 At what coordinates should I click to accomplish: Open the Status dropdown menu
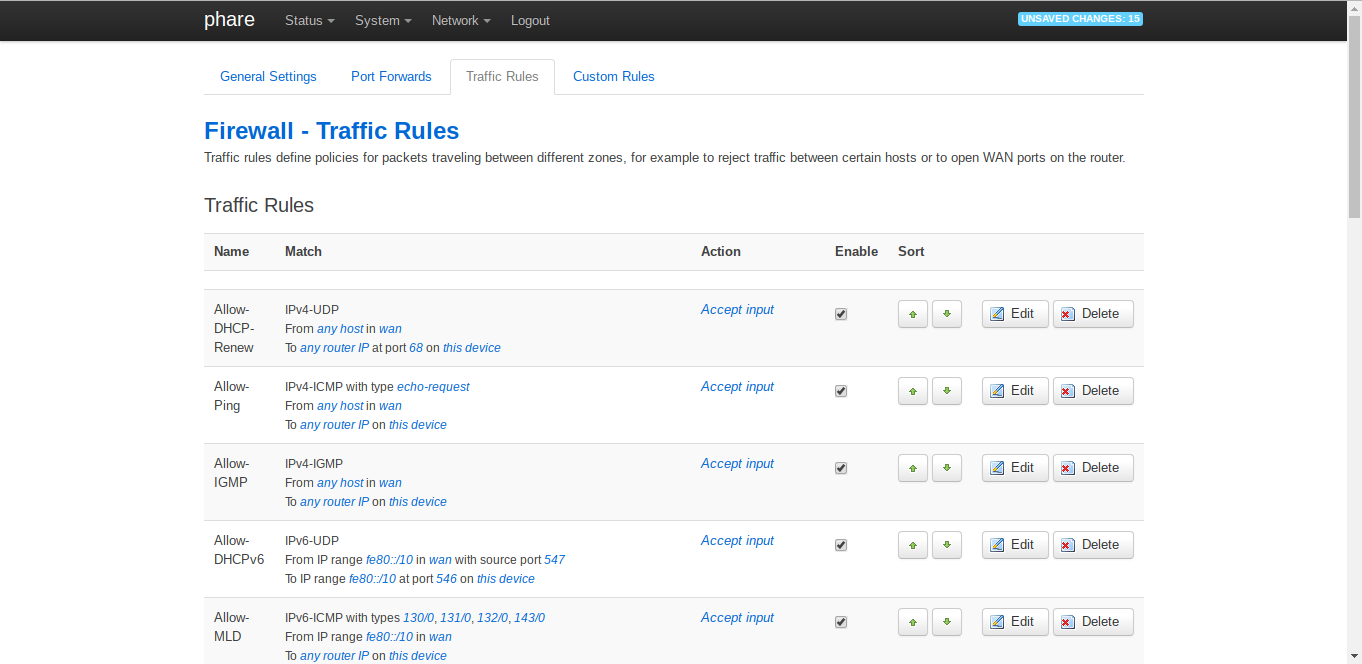click(310, 20)
